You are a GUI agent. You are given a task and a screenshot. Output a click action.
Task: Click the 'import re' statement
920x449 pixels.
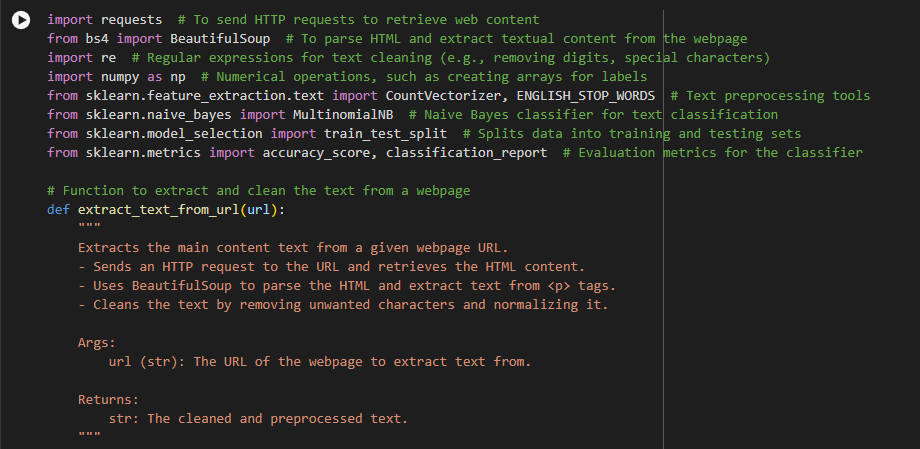(82, 58)
